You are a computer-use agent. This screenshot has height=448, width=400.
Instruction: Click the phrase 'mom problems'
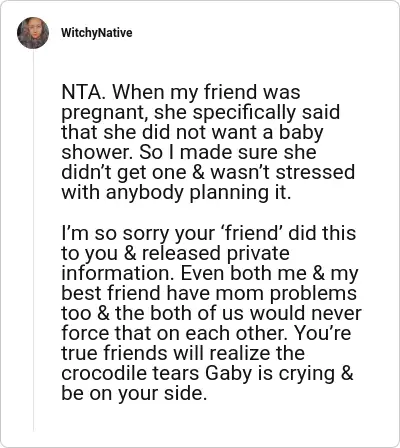point(287,293)
